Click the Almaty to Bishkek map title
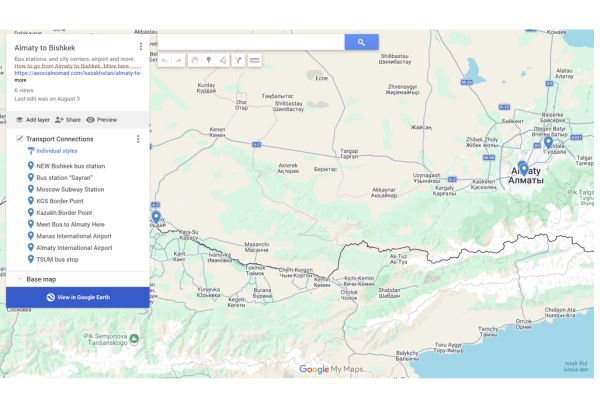600x400 pixels. 45,48
